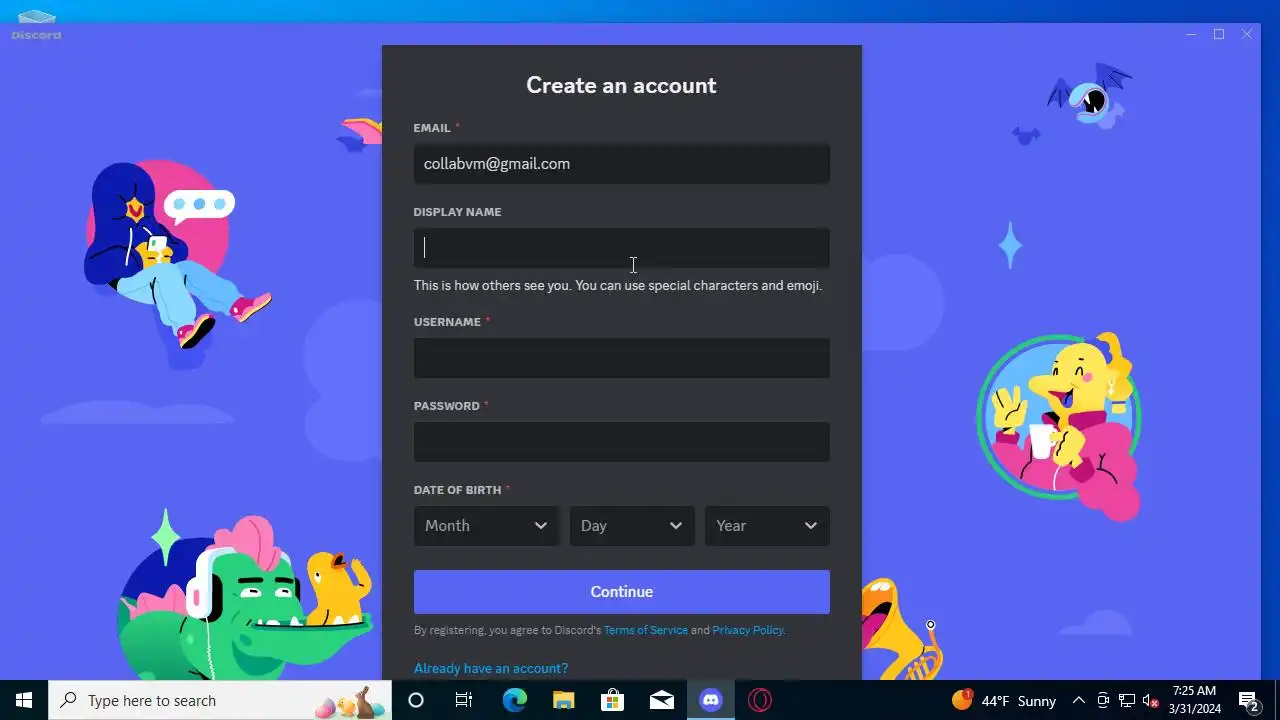The width and height of the screenshot is (1280, 720).
Task: Open the Month dropdown for date of birth
Action: [x=486, y=526]
